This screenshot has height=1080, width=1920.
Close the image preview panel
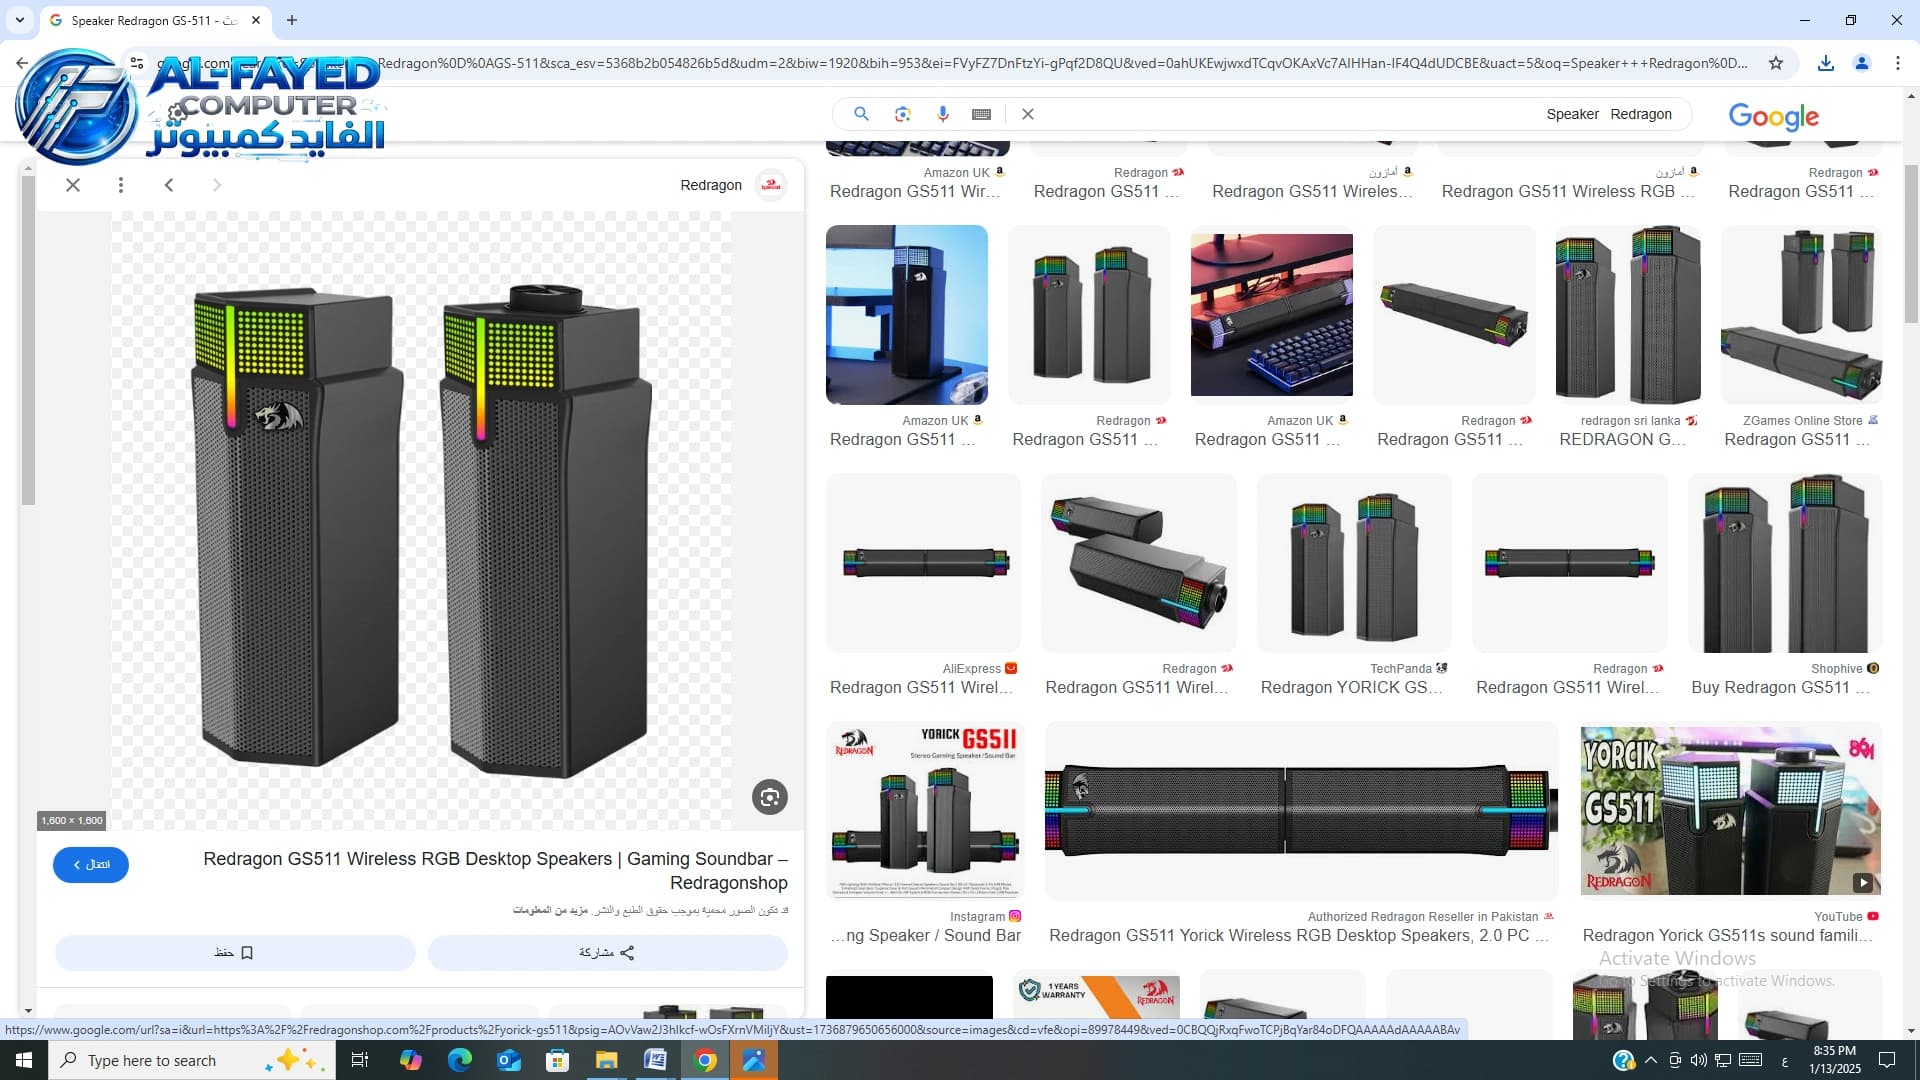73,185
